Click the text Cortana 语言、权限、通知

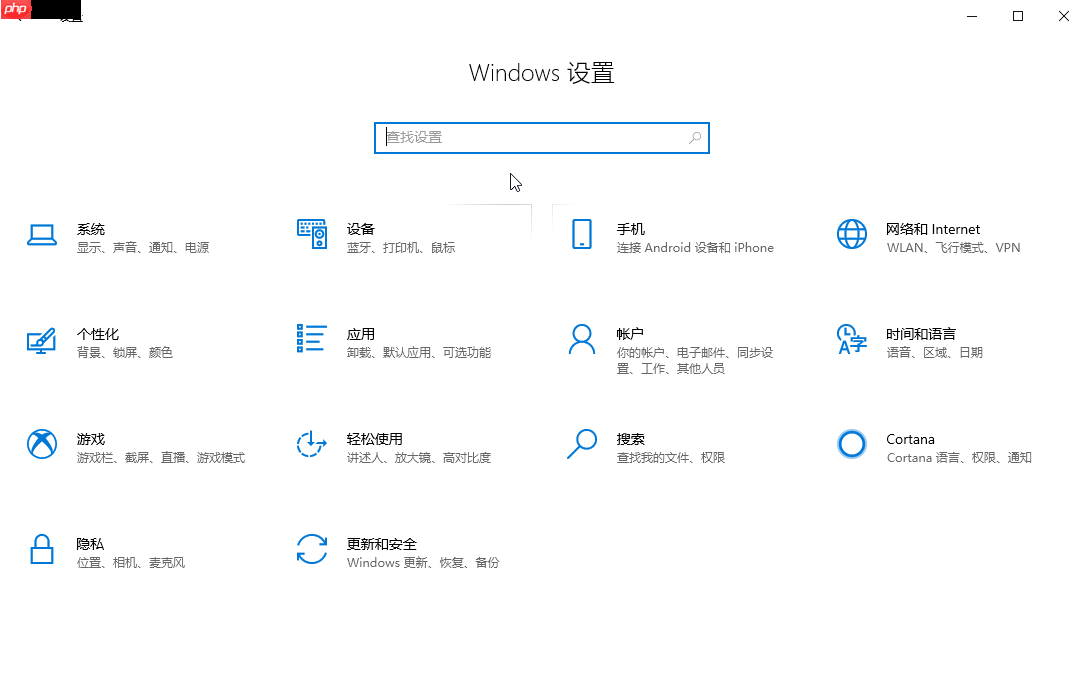coord(959,458)
